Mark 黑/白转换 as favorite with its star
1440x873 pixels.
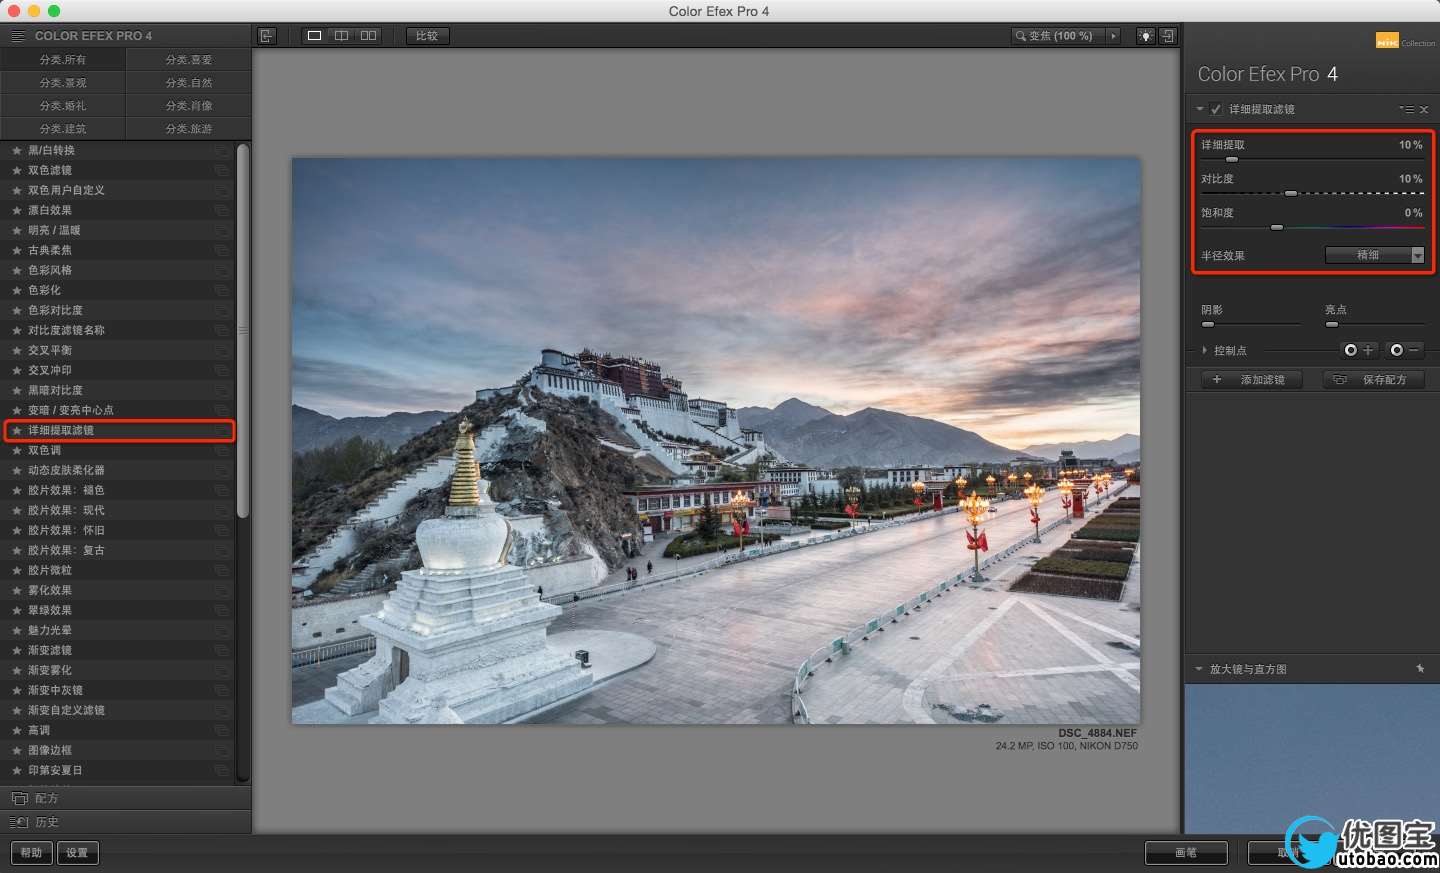pos(17,150)
